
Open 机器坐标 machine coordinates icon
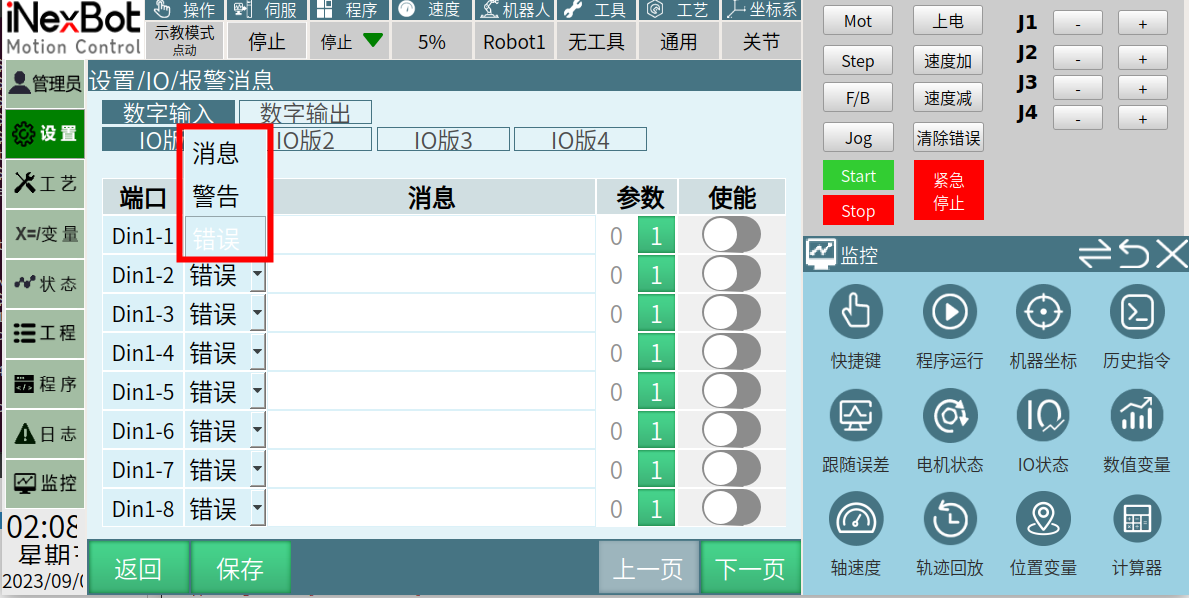[x=1043, y=313]
